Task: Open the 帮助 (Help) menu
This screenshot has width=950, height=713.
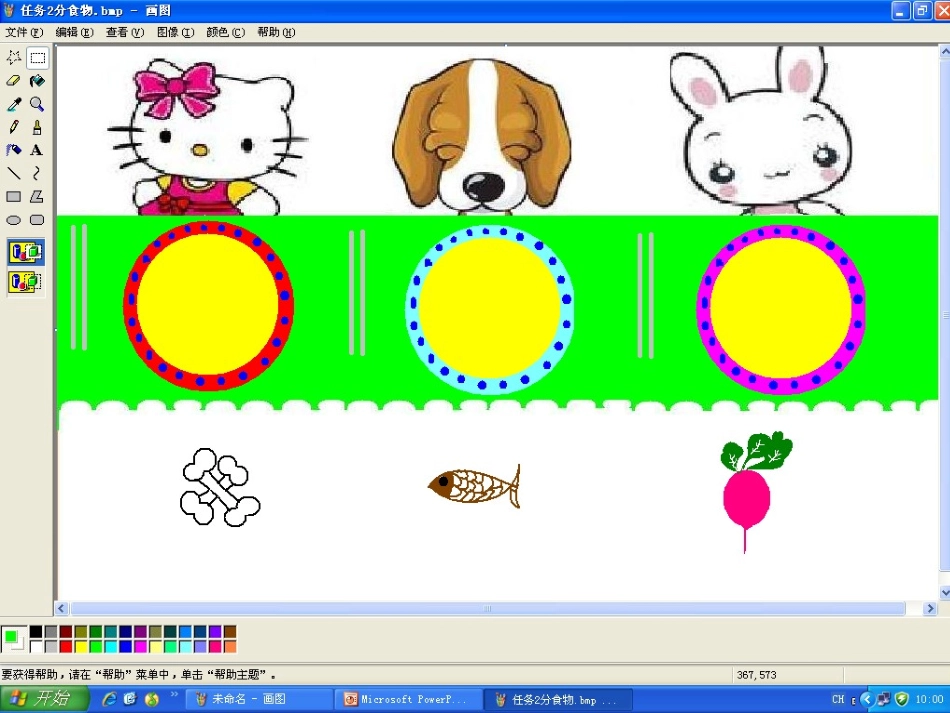Action: tap(276, 32)
